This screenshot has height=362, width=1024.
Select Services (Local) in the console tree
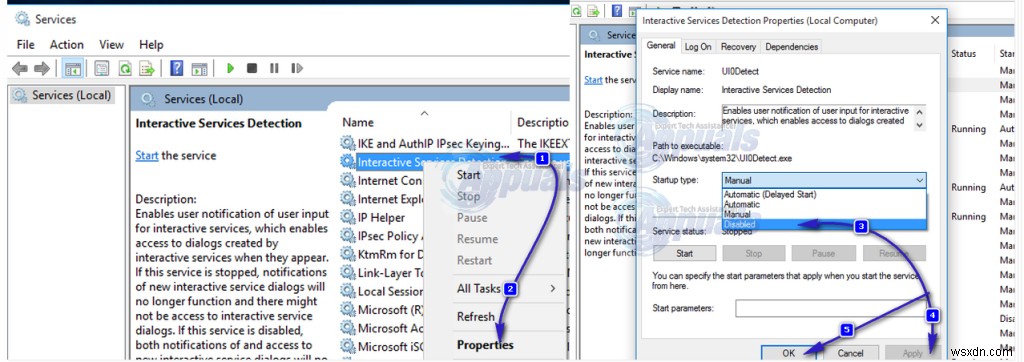point(63,95)
